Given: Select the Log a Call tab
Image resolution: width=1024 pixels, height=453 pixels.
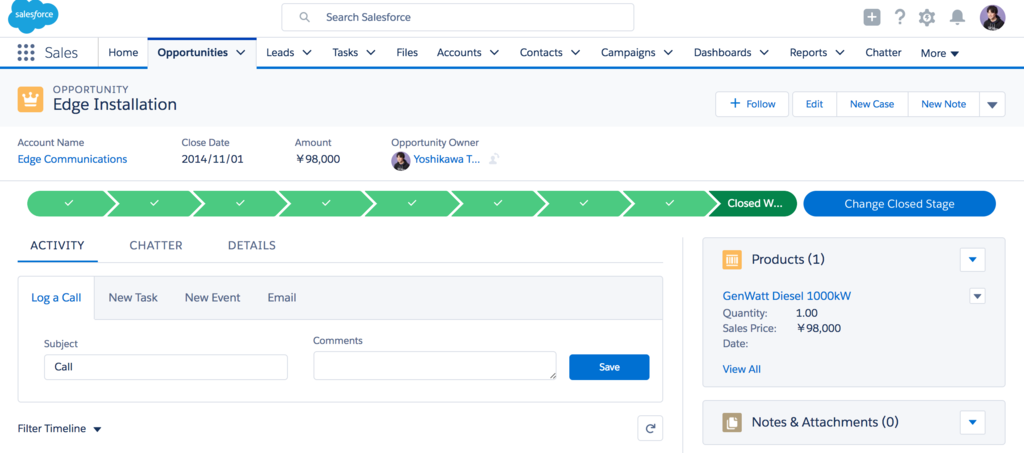Looking at the screenshot, I should pyautogui.click(x=56, y=298).
